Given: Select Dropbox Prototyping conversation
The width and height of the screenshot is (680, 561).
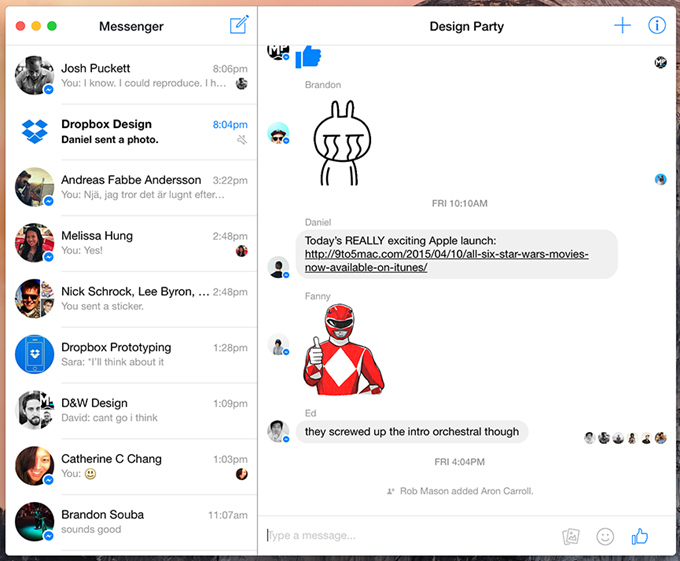Looking at the screenshot, I should coord(131,355).
